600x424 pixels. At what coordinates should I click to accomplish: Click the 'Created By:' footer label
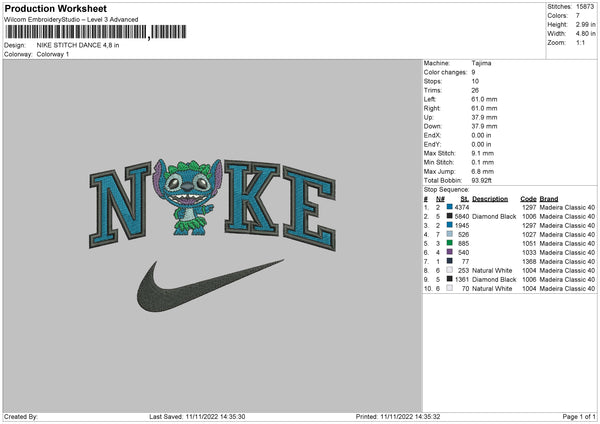point(21,417)
